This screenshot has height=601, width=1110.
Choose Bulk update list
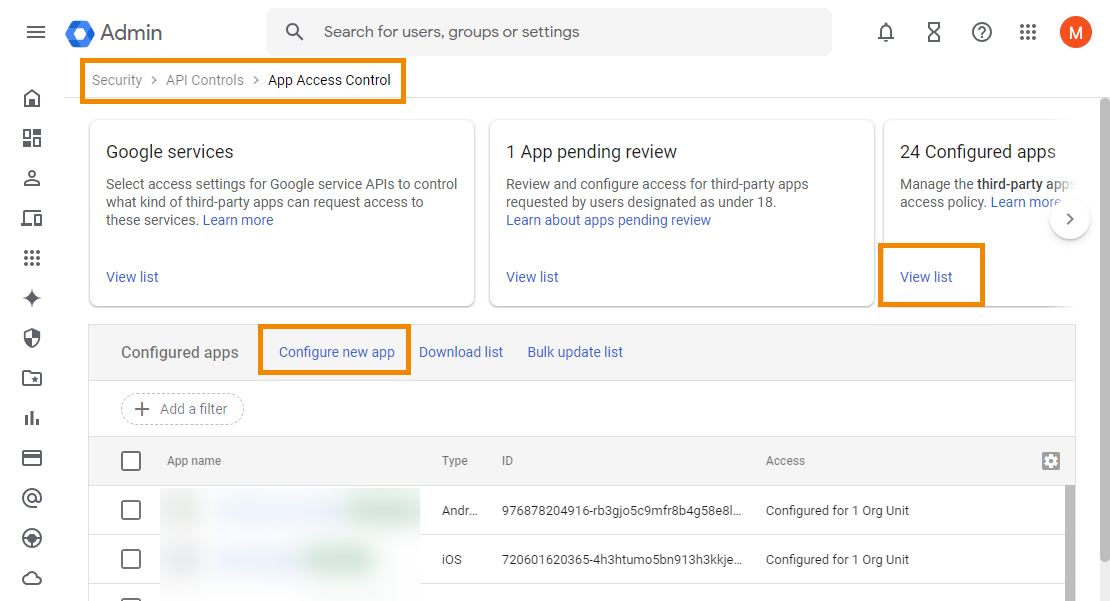575,352
